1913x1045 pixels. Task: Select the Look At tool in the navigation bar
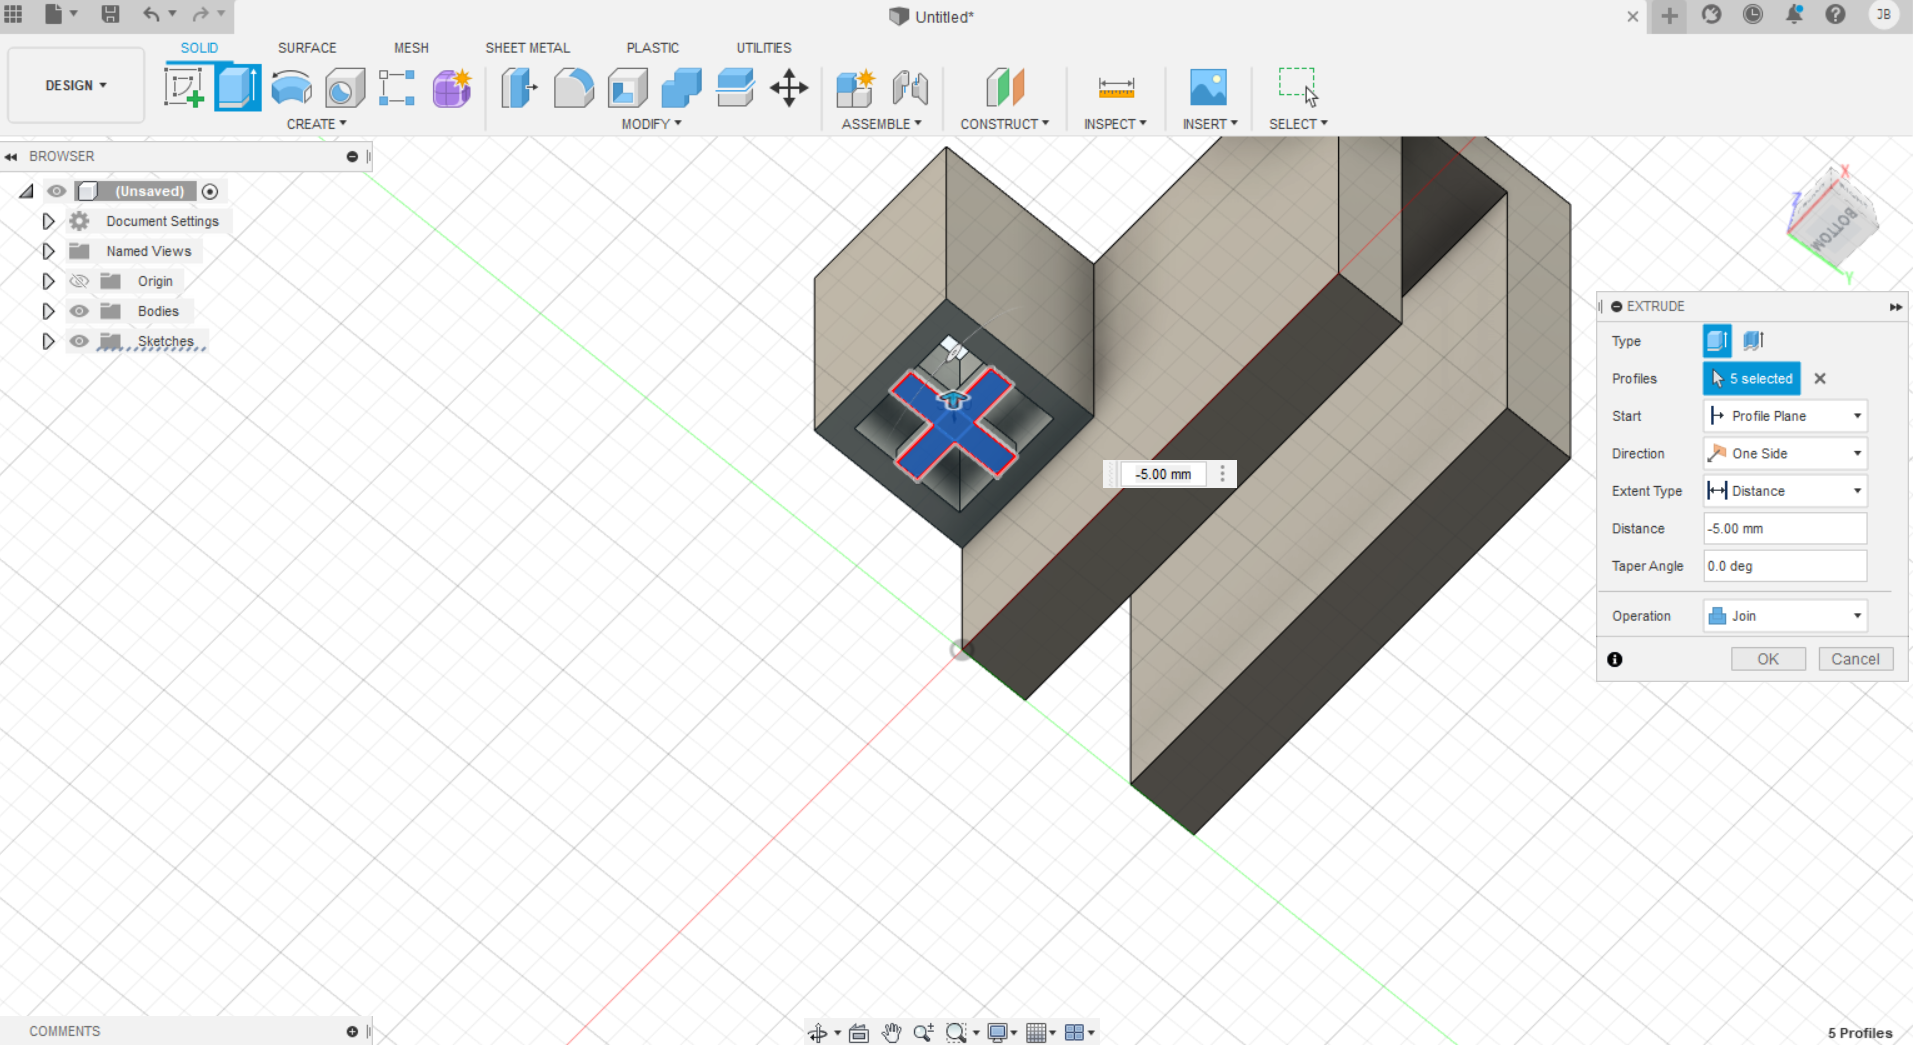(858, 1032)
